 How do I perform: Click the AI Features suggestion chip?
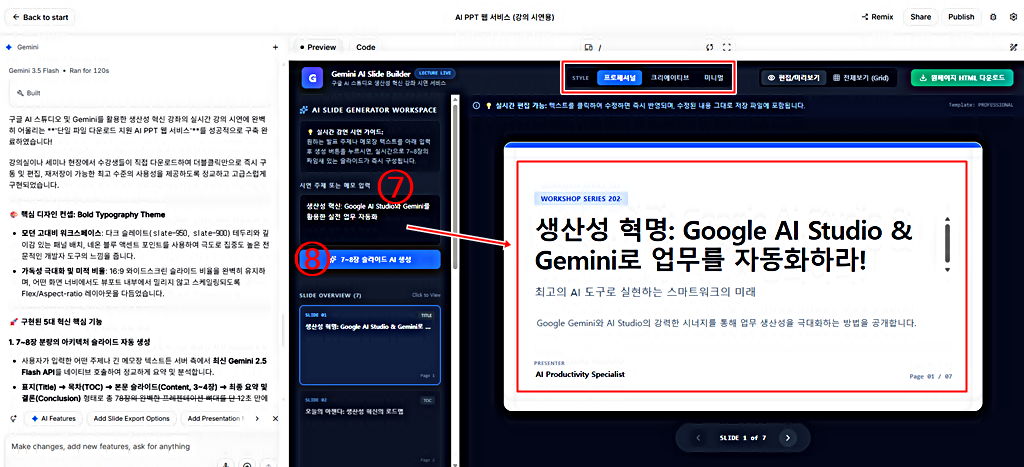[x=53, y=418]
